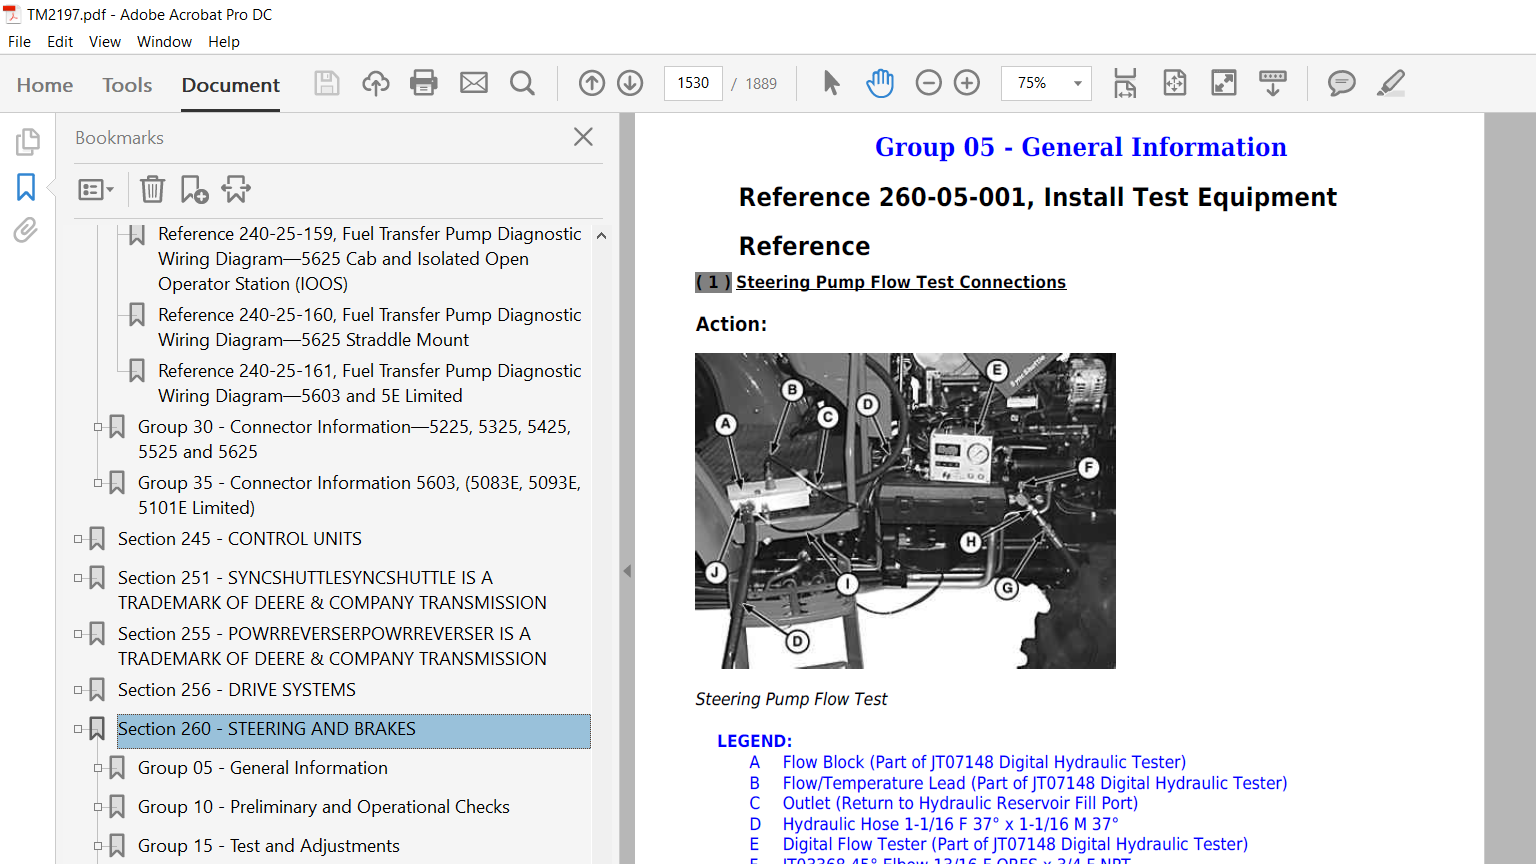This screenshot has height=864, width=1536.
Task: Expand Section 251 SYNCSHUTTLE bookmark
Action: pos(78,578)
